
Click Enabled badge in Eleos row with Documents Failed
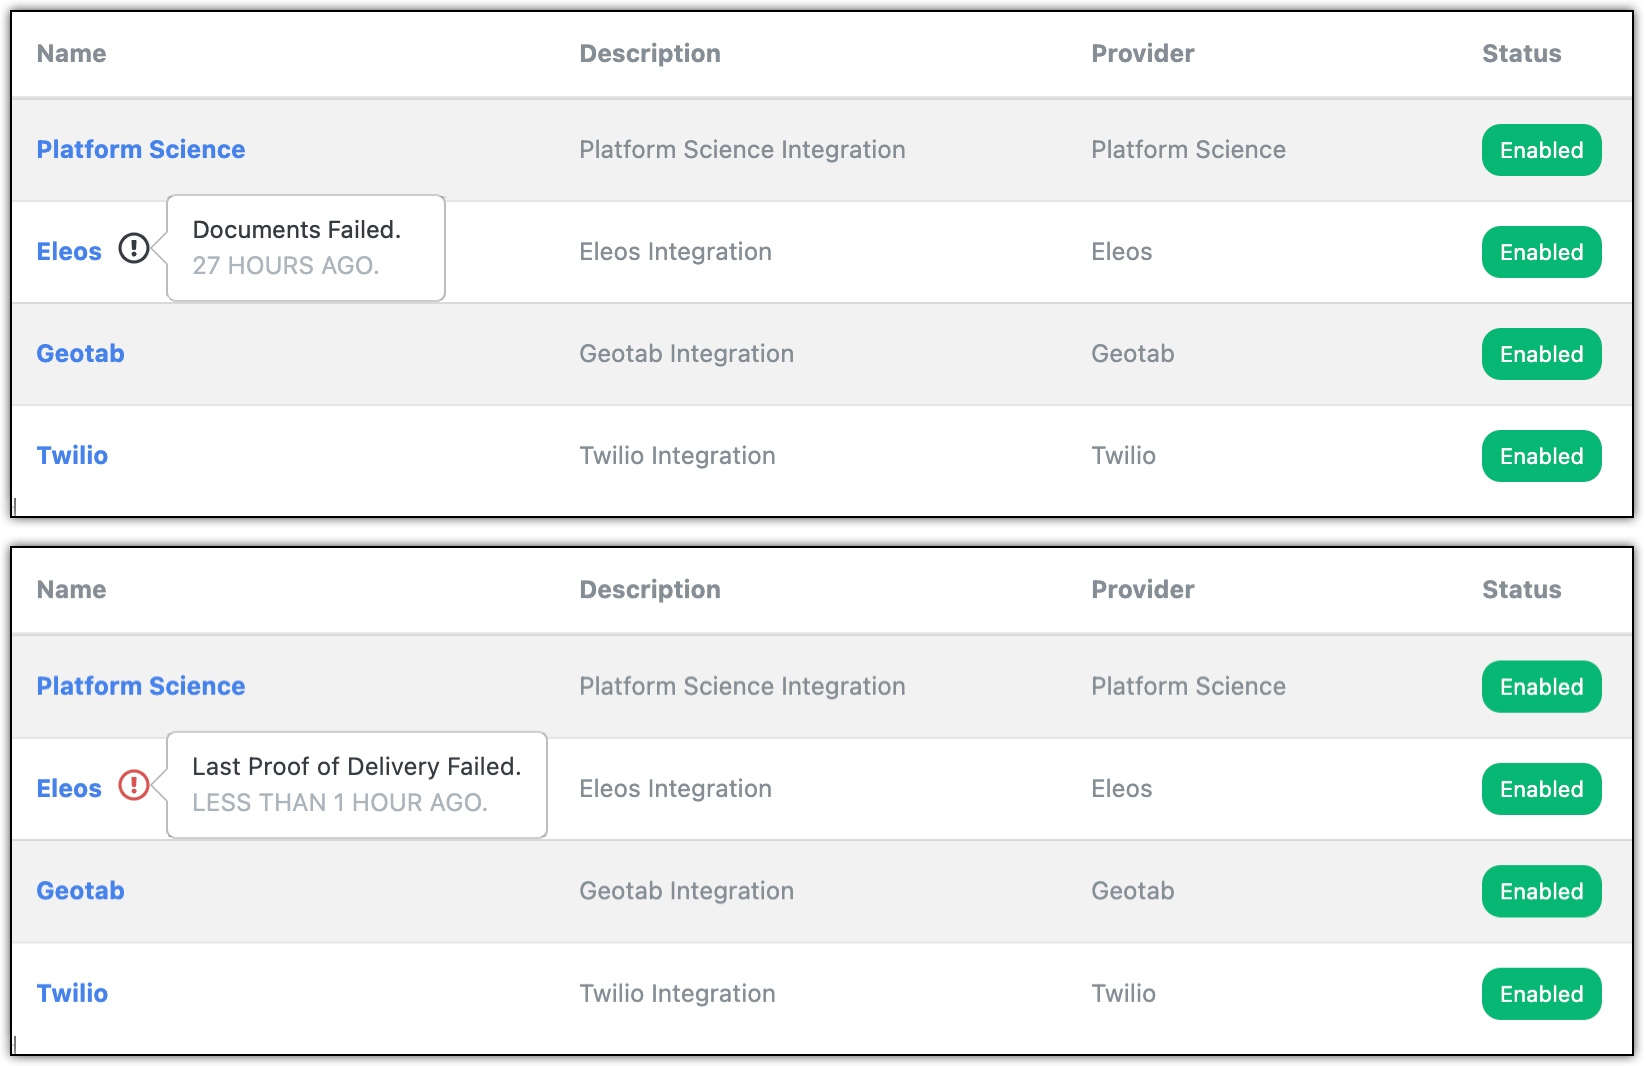coord(1541,252)
